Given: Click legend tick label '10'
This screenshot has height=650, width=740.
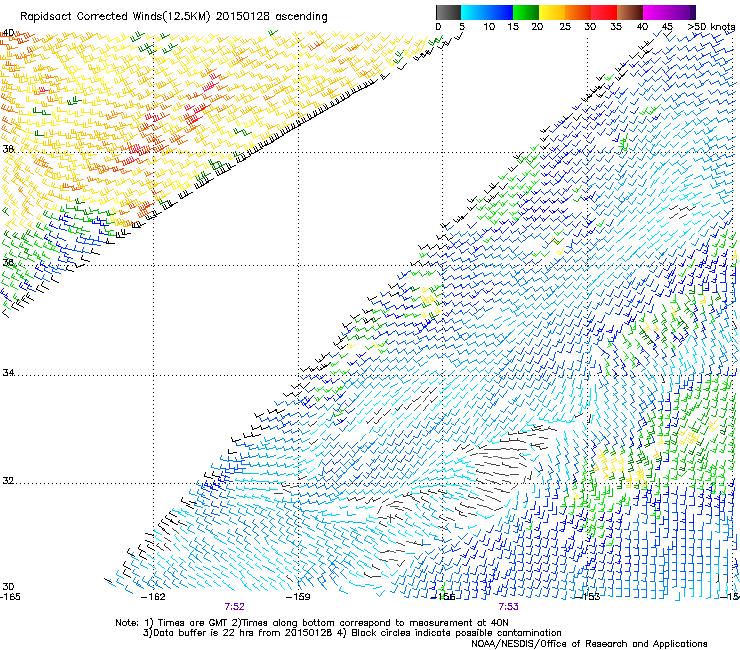Looking at the screenshot, I should point(489,27).
